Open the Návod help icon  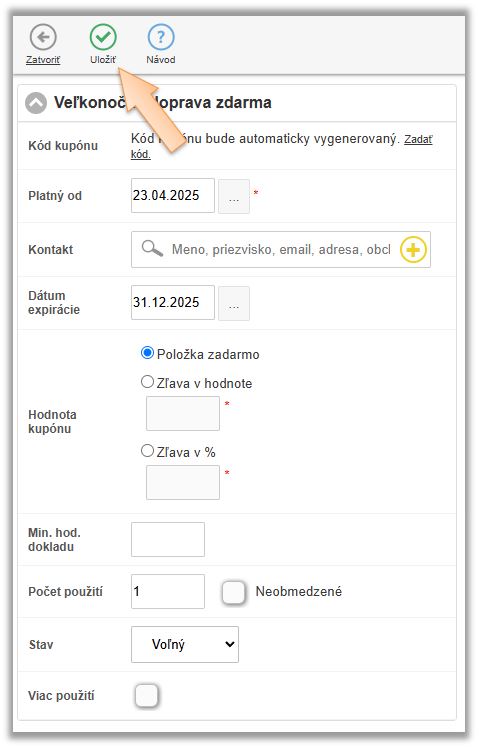click(161, 37)
